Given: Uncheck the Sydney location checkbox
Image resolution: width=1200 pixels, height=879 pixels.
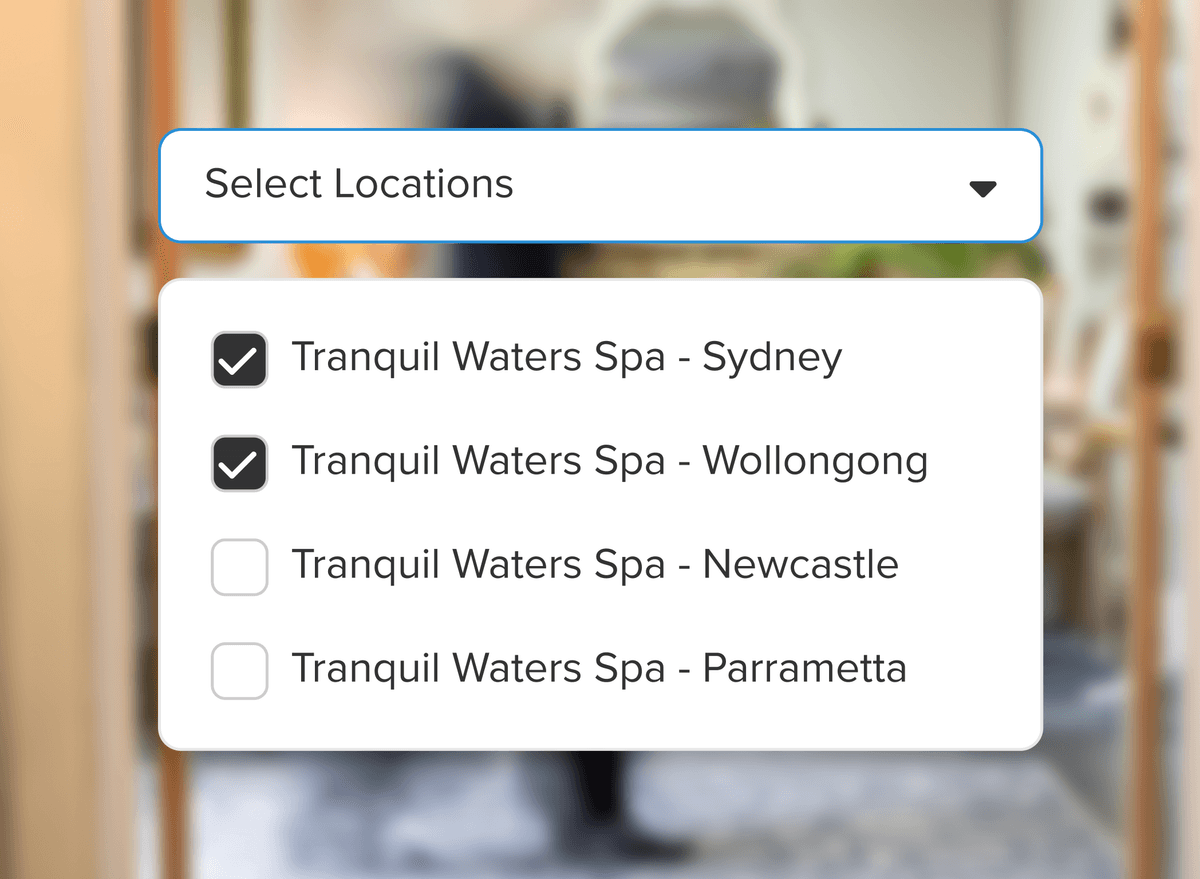Looking at the screenshot, I should pos(240,360).
